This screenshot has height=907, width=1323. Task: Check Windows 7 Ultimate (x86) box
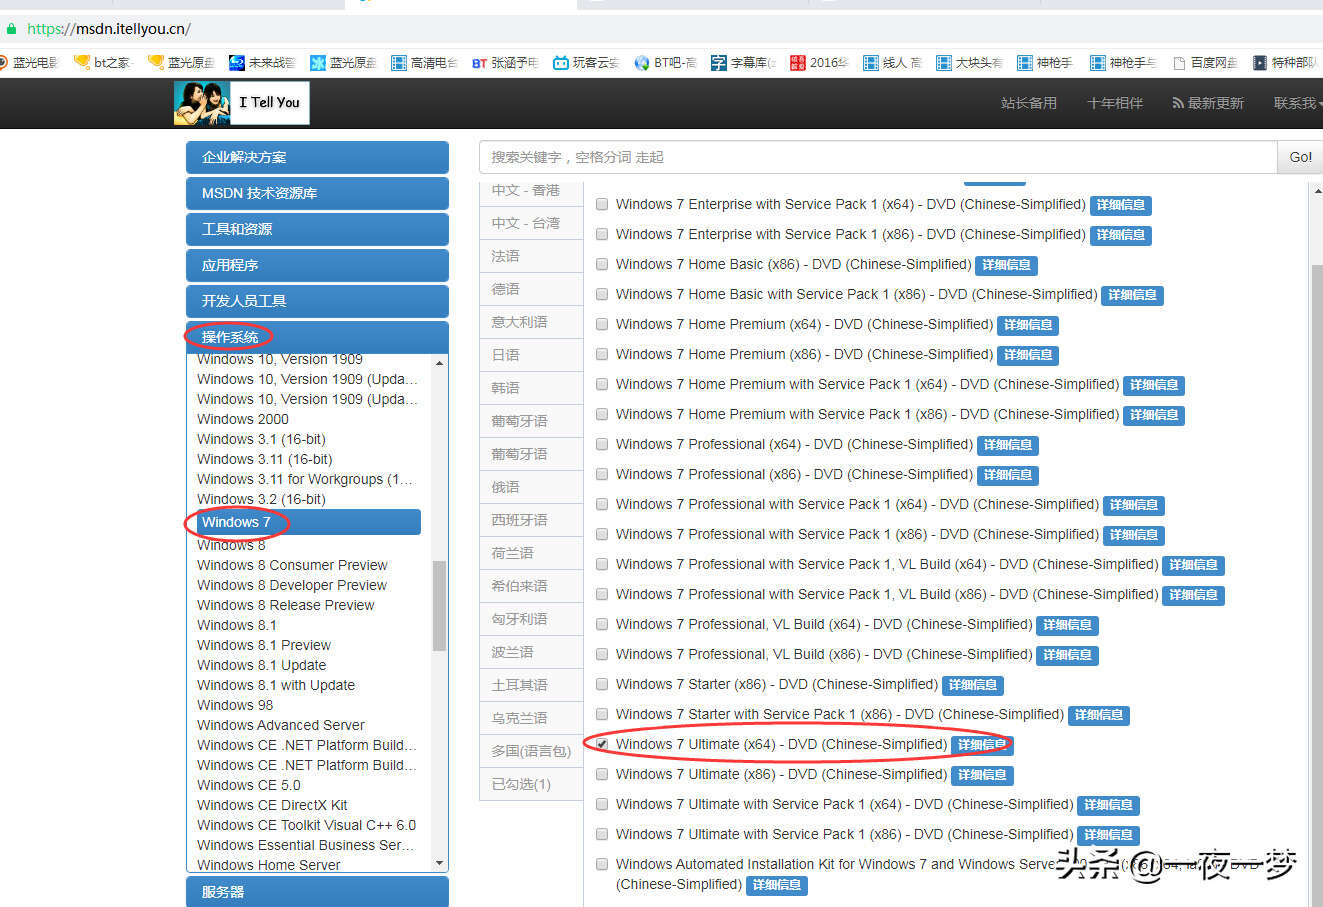[602, 774]
